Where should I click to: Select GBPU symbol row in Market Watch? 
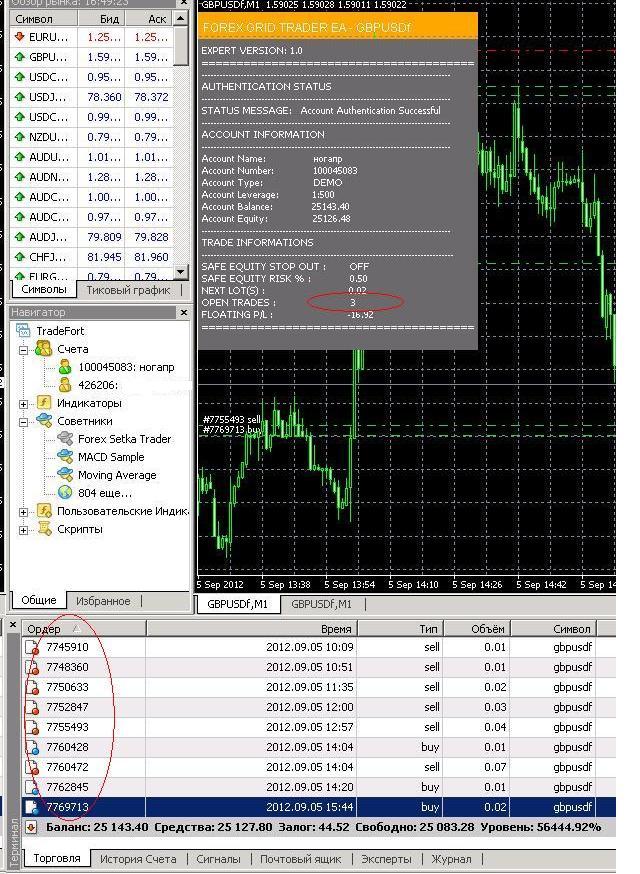(x=92, y=57)
